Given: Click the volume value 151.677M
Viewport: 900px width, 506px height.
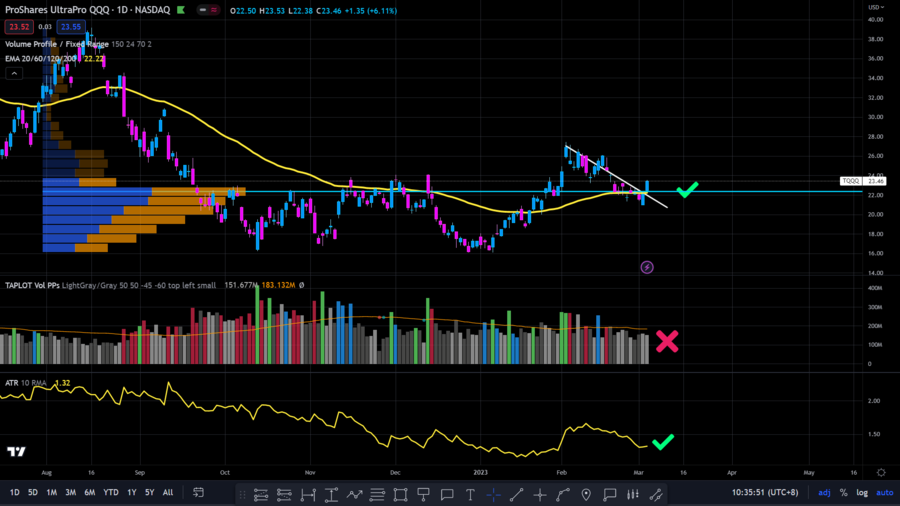Looking at the screenshot, I should click(x=241, y=285).
